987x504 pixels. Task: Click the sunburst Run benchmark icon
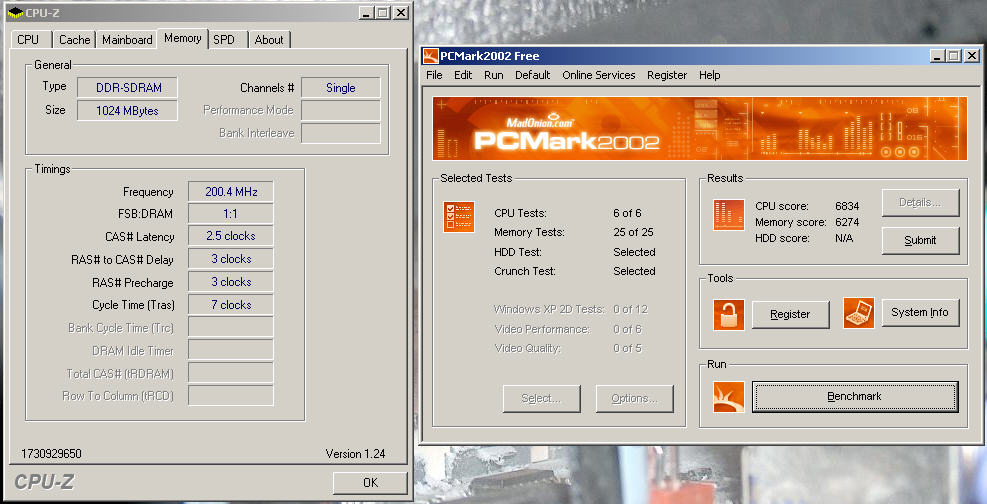tap(729, 397)
